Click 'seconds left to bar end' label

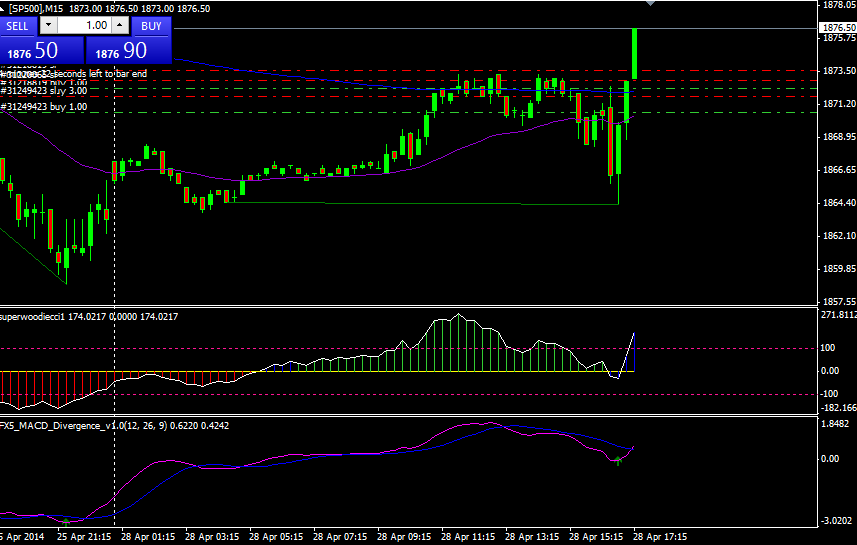pyautogui.click(x=100, y=74)
